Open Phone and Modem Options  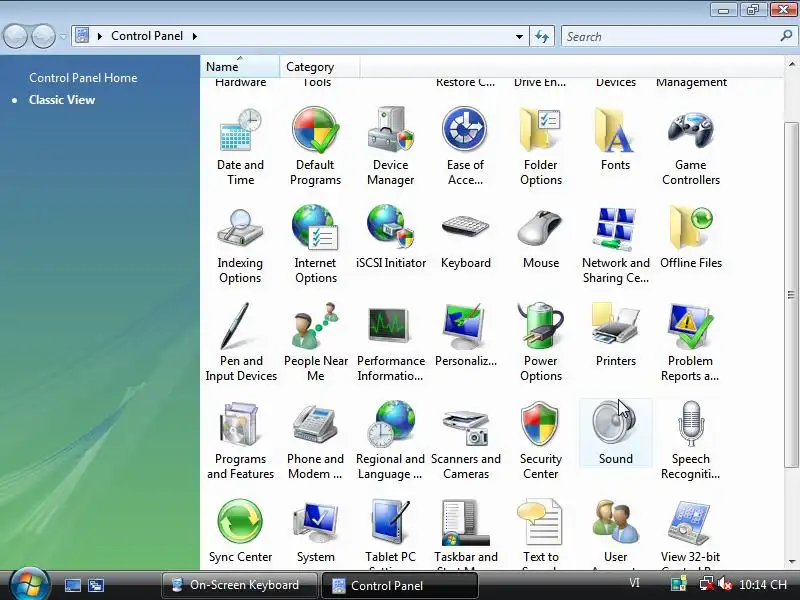pos(315,441)
